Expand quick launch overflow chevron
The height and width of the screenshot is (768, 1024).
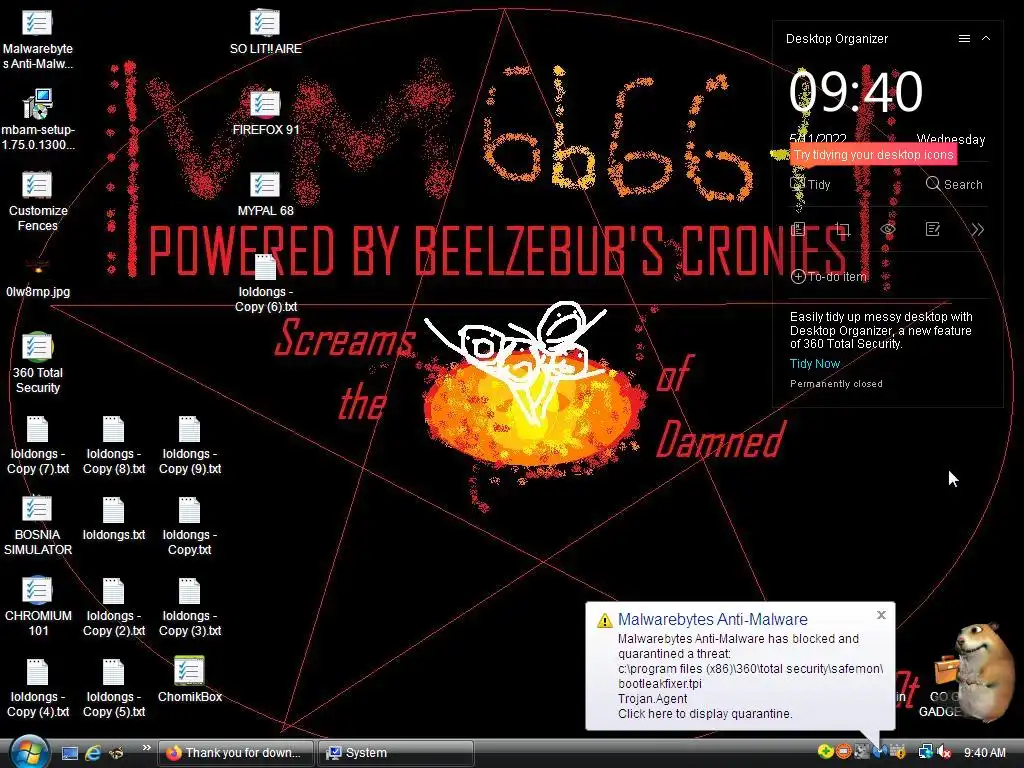click(x=146, y=747)
